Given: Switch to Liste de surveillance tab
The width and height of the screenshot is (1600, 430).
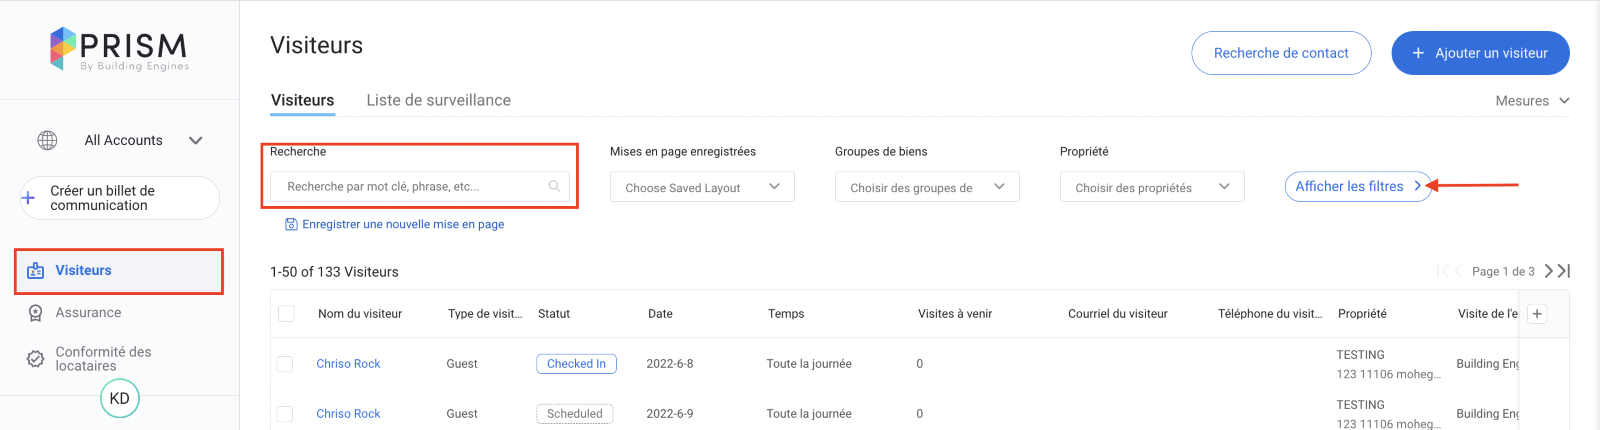Looking at the screenshot, I should (438, 100).
